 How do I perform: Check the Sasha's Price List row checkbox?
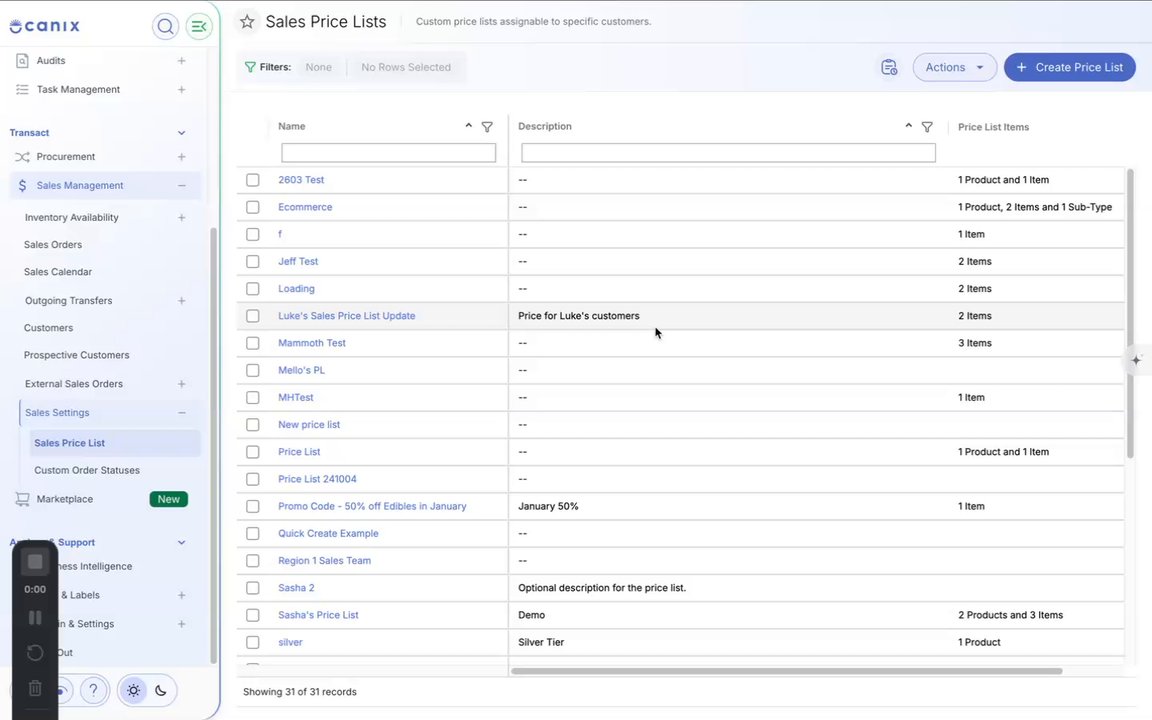253,615
